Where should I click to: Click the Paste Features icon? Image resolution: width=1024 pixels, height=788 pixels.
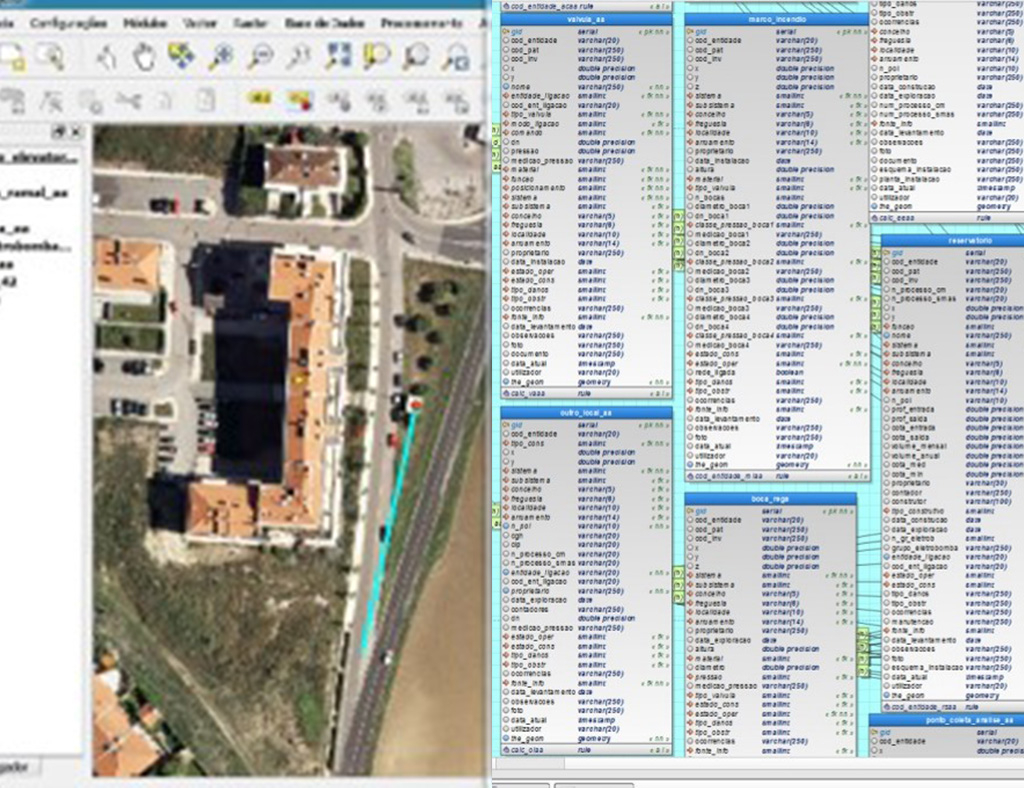[x=206, y=101]
